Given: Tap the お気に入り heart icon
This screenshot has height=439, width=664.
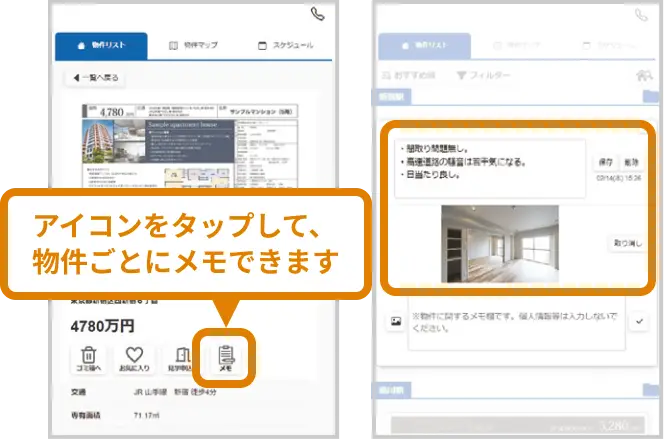Looking at the screenshot, I should 135,359.
